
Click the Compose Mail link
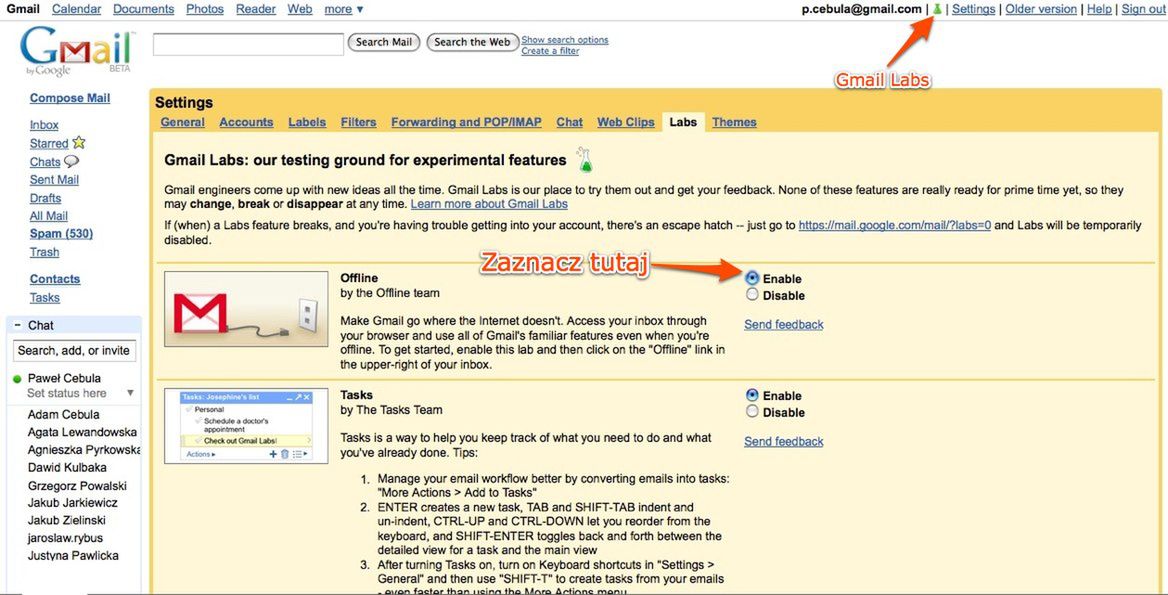point(70,98)
